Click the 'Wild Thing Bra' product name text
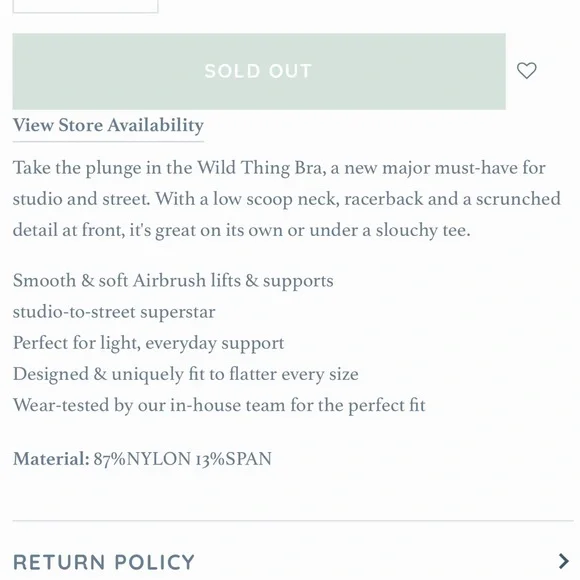This screenshot has height=580, width=580. tap(262, 168)
